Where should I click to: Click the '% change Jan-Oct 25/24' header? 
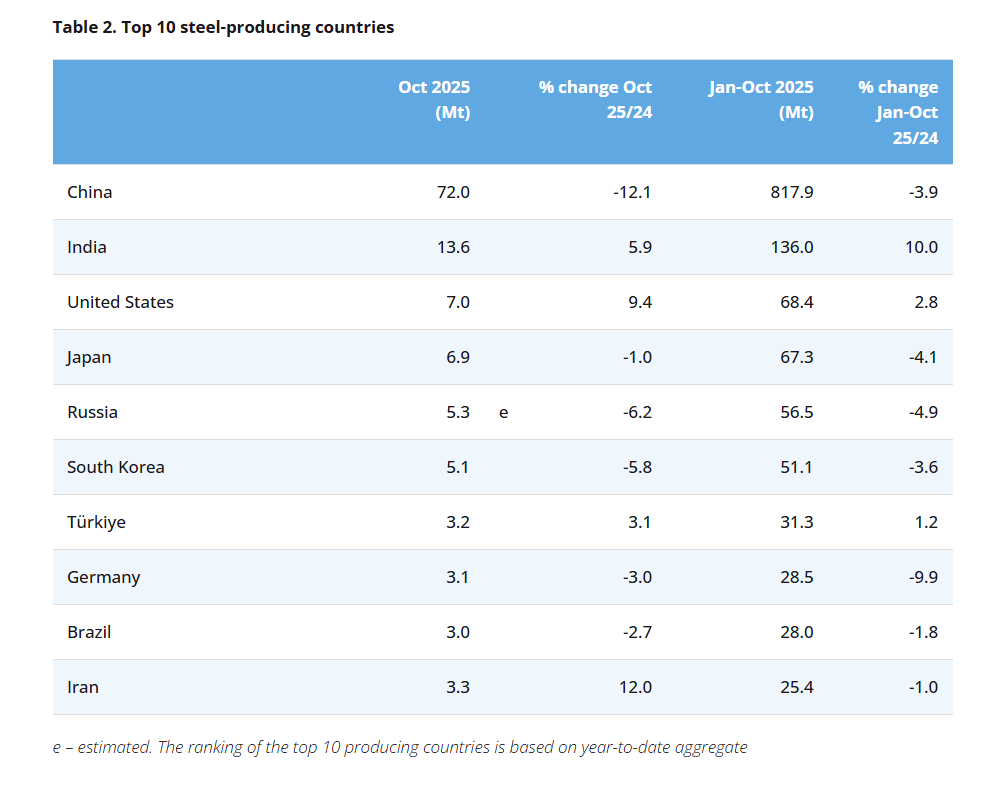point(898,112)
